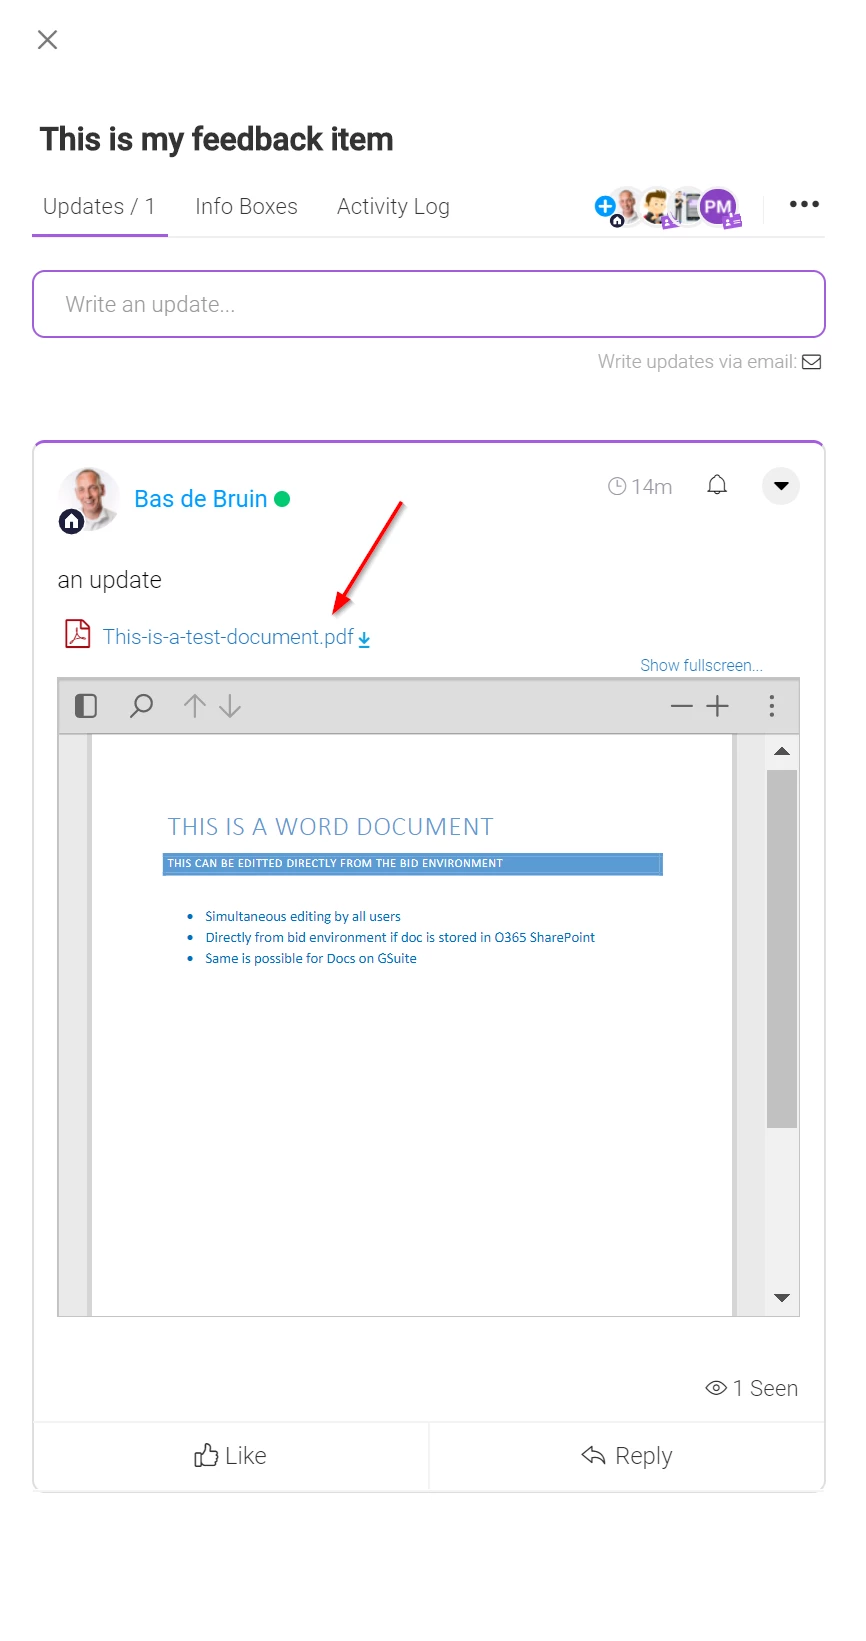Download the PDF with the arrow icon

pos(364,639)
